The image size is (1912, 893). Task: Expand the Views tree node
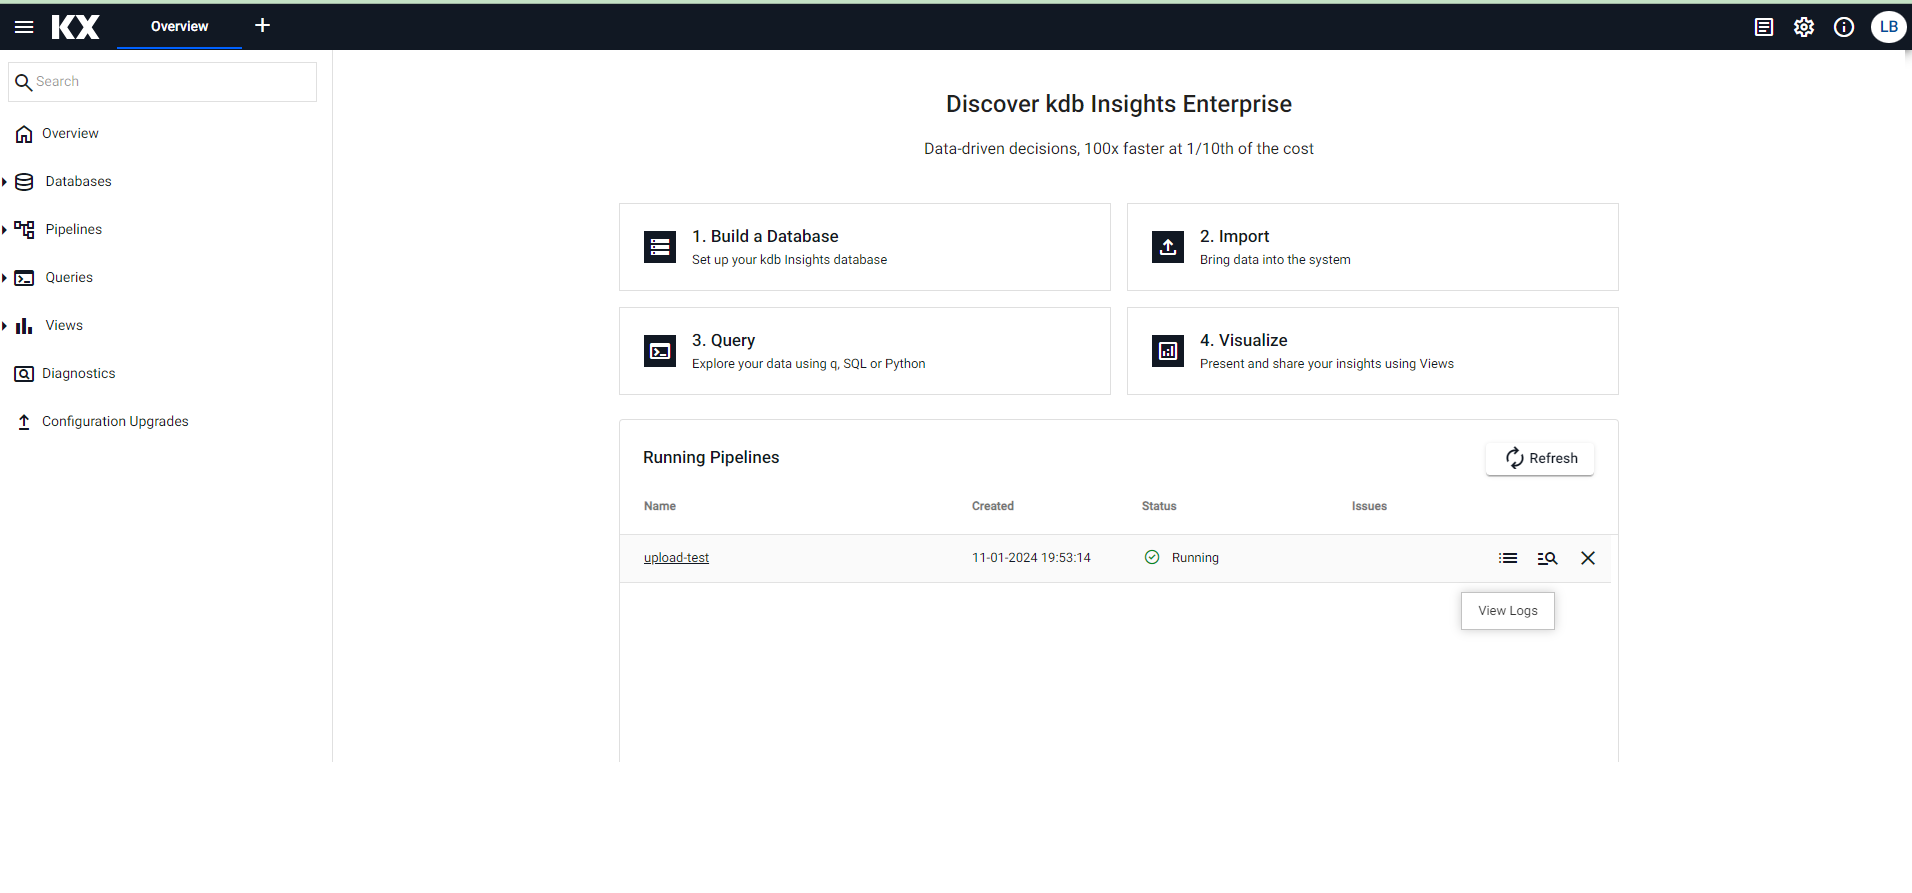[5, 326]
